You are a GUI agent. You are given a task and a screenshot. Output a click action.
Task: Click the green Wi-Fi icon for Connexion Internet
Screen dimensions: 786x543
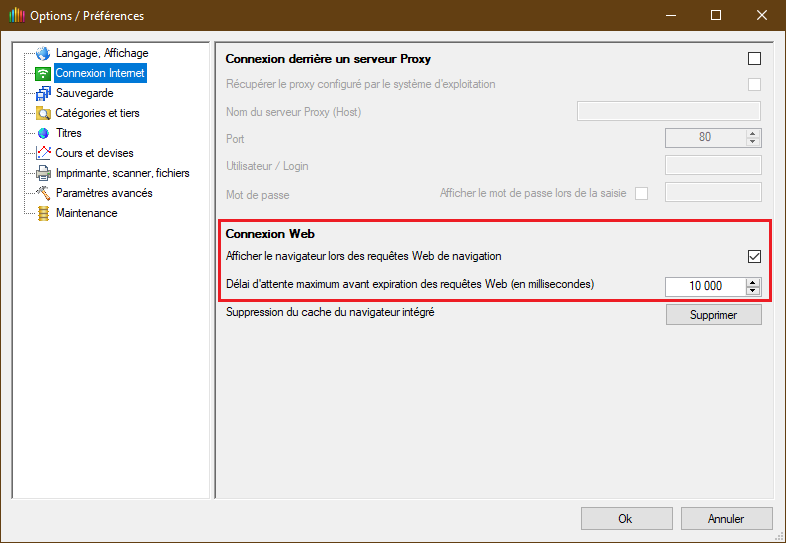click(x=43, y=73)
